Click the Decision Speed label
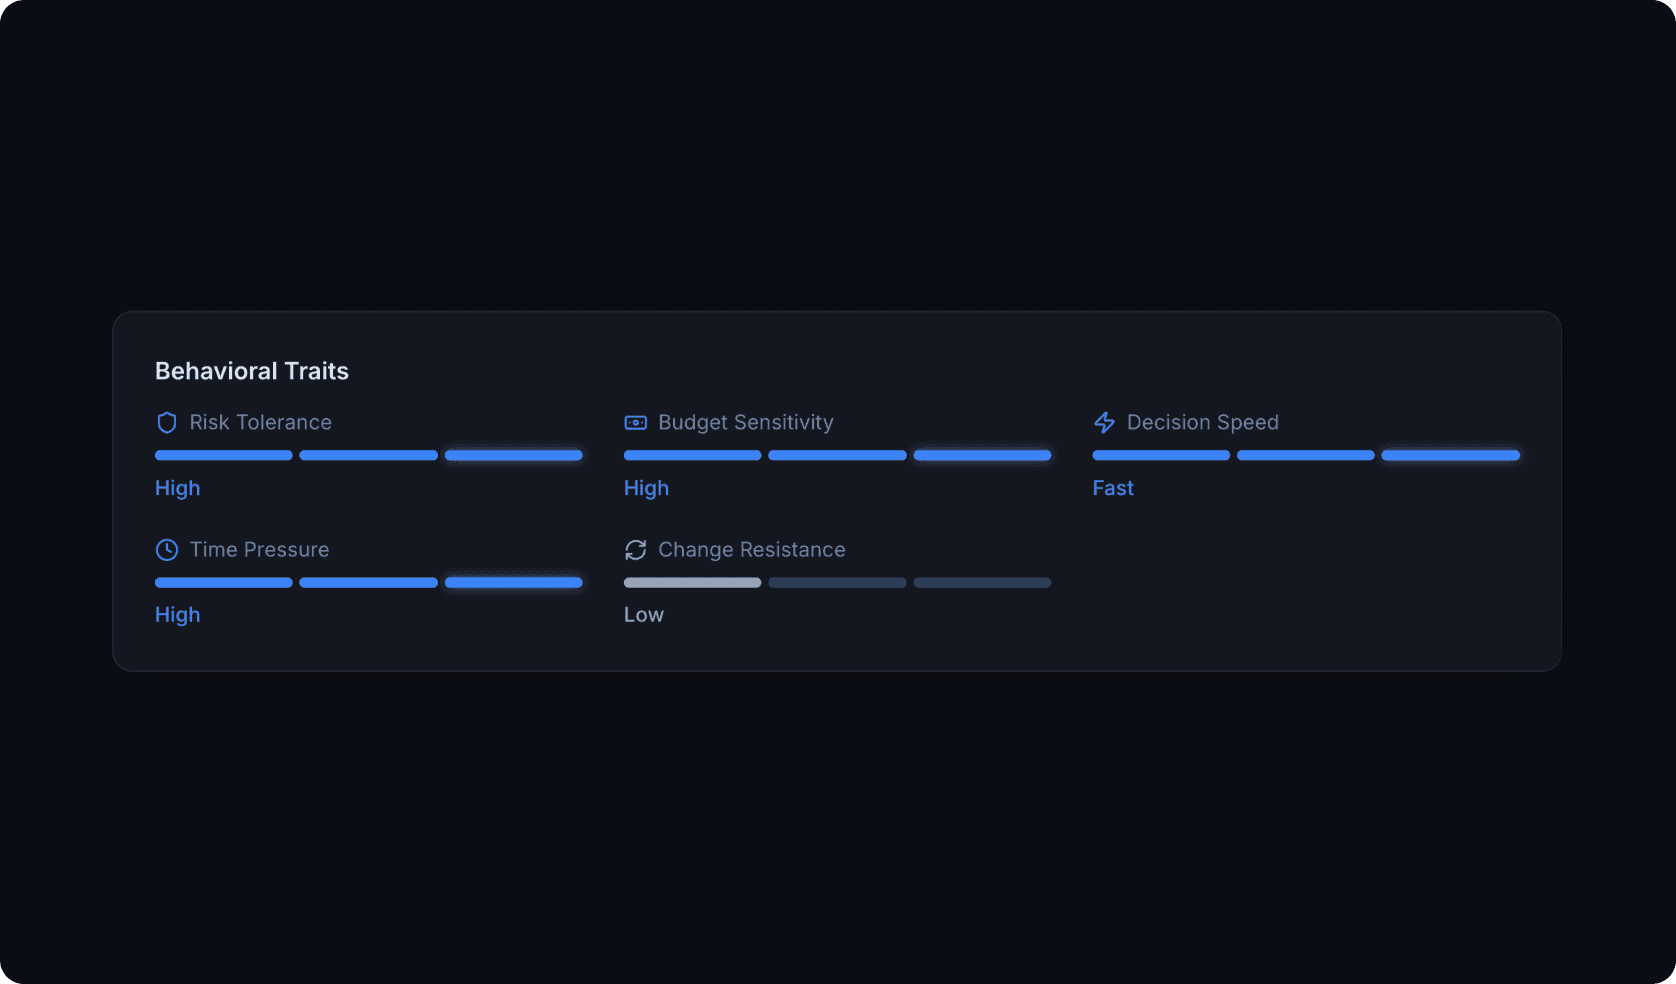Image resolution: width=1676 pixels, height=984 pixels. [x=1203, y=423]
